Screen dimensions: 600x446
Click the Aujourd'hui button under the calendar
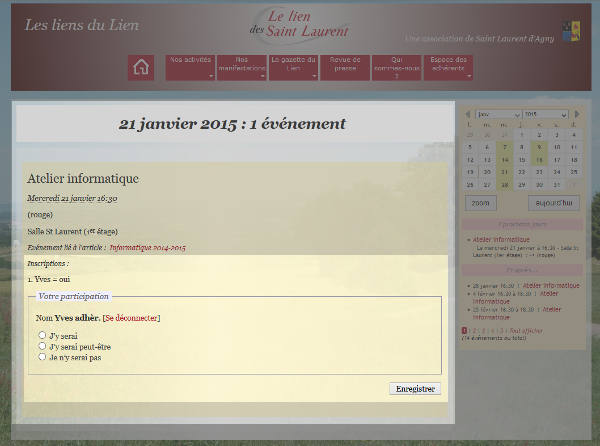point(553,203)
